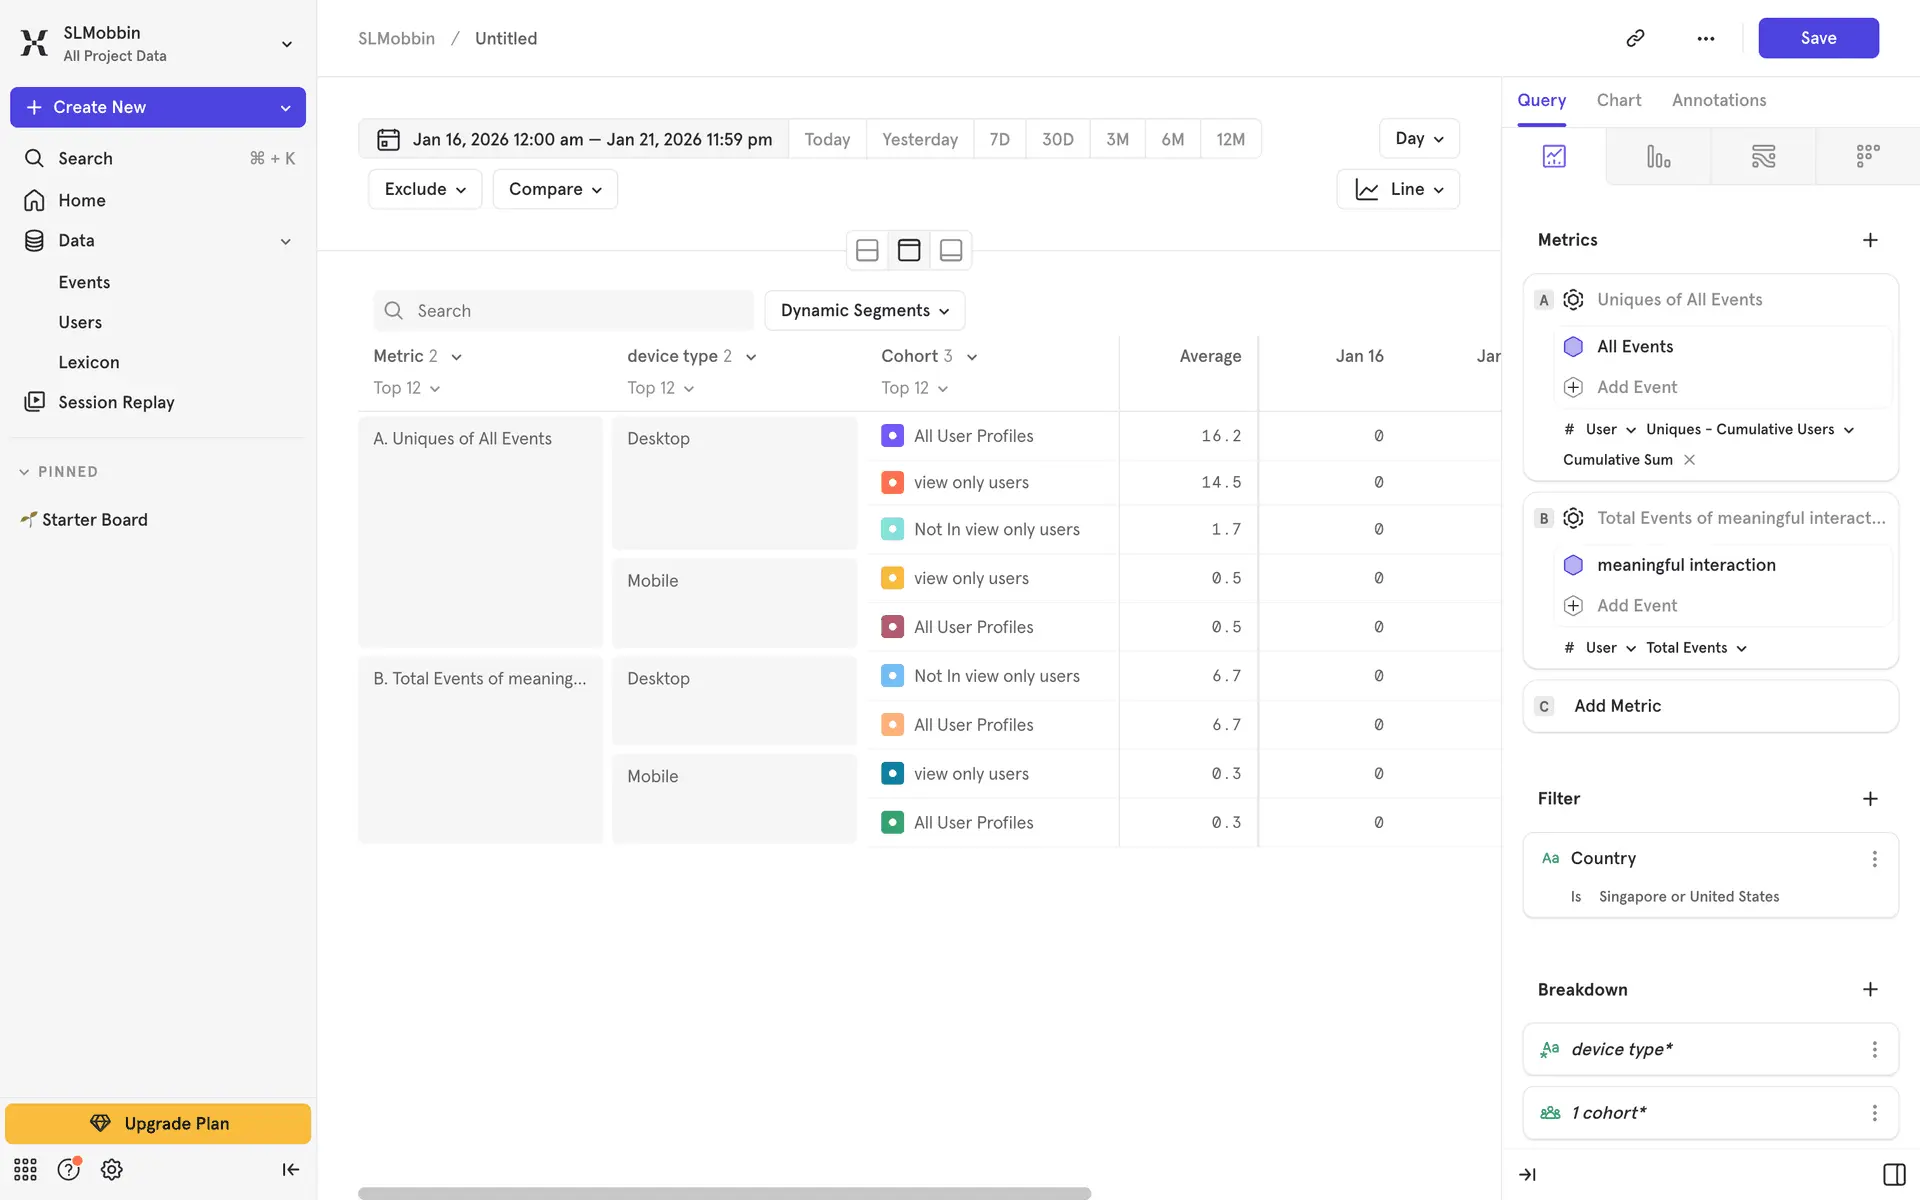Click the Upgrade Plan button
This screenshot has width=1920, height=1200.
158,1123
